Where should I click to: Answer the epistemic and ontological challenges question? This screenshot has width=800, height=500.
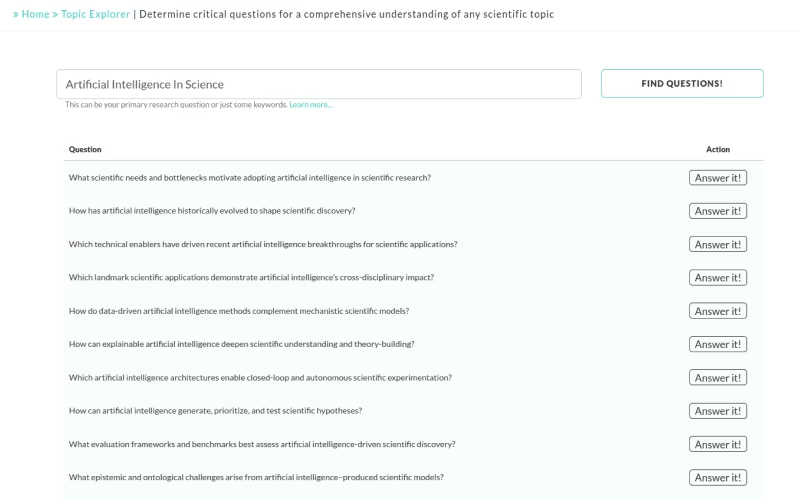click(x=718, y=478)
